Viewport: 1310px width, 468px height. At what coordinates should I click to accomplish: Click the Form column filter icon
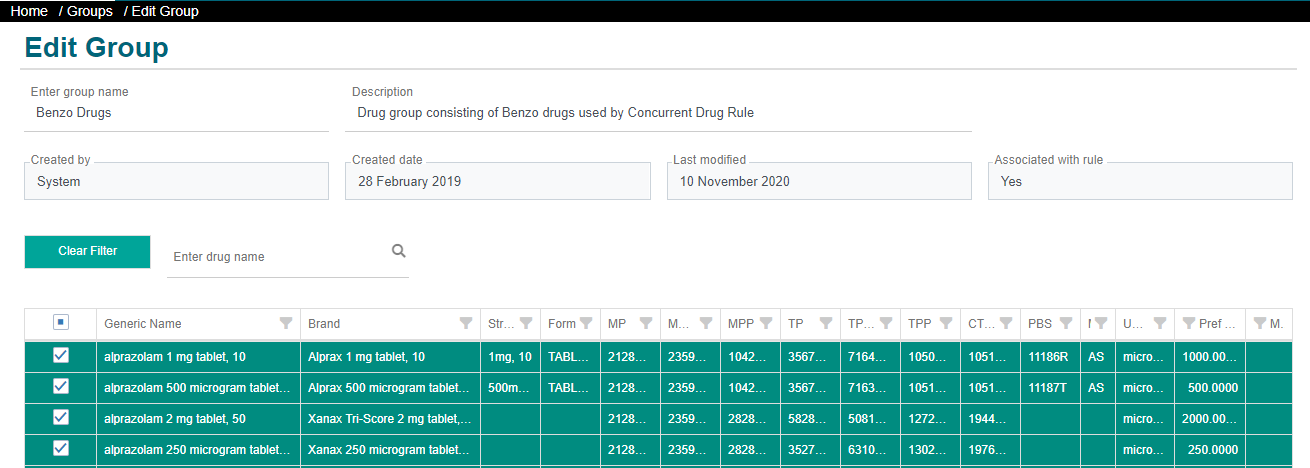click(x=586, y=323)
